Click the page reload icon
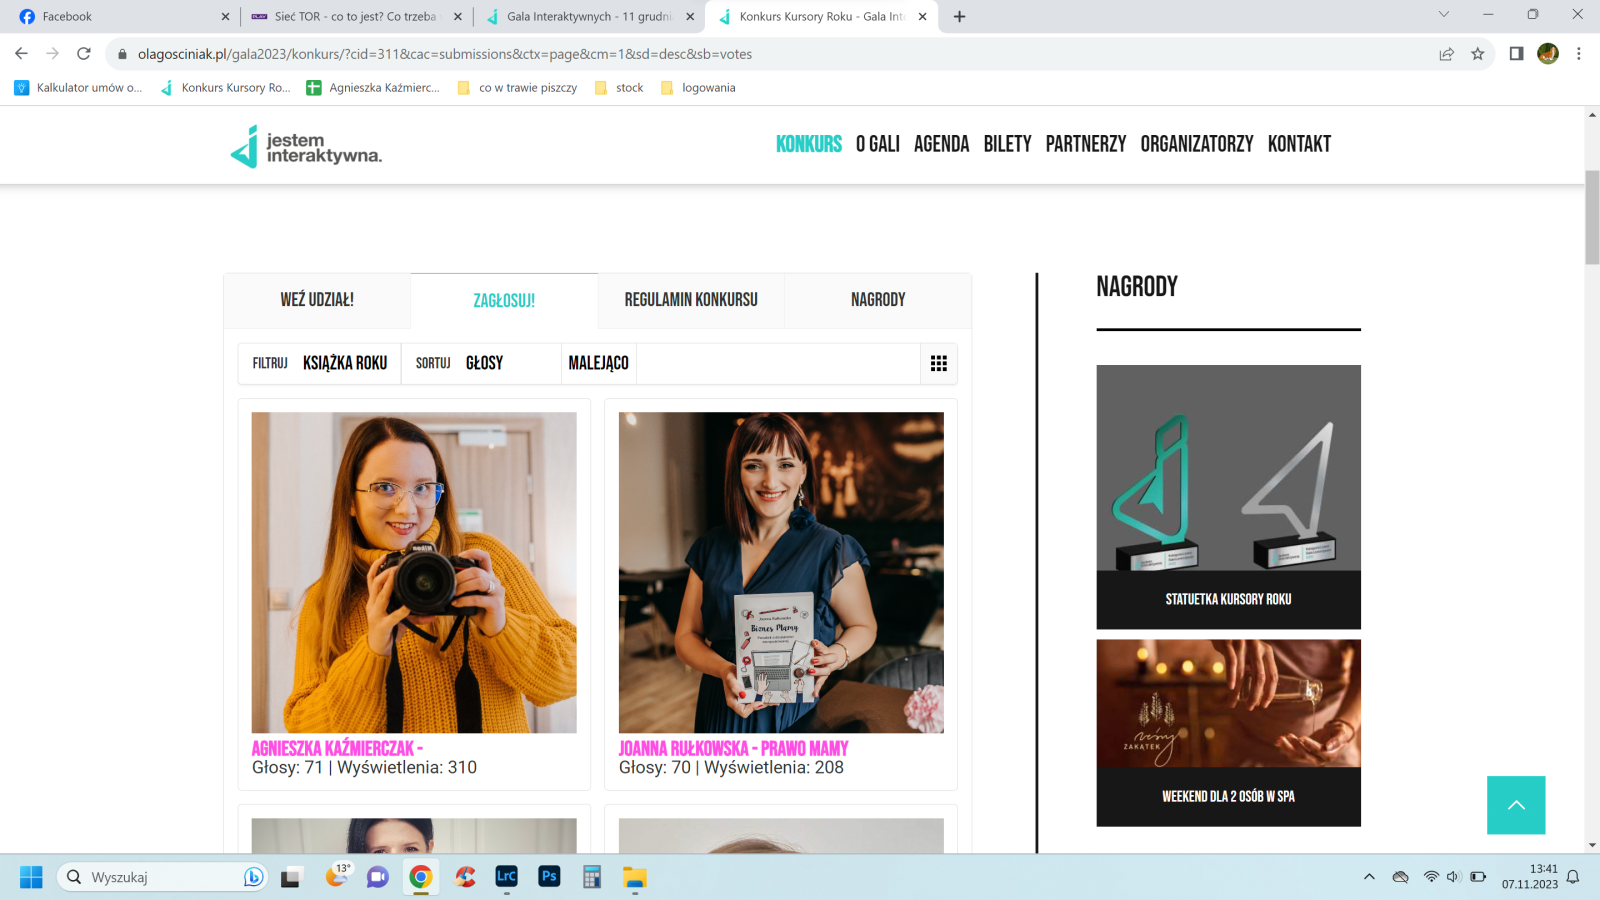This screenshot has height=900, width=1600. pos(82,54)
